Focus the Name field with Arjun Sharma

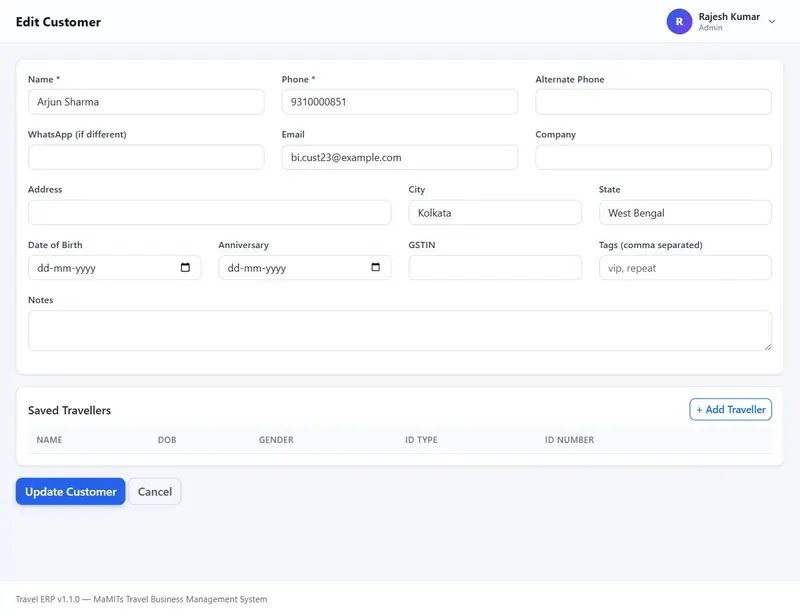(146, 102)
